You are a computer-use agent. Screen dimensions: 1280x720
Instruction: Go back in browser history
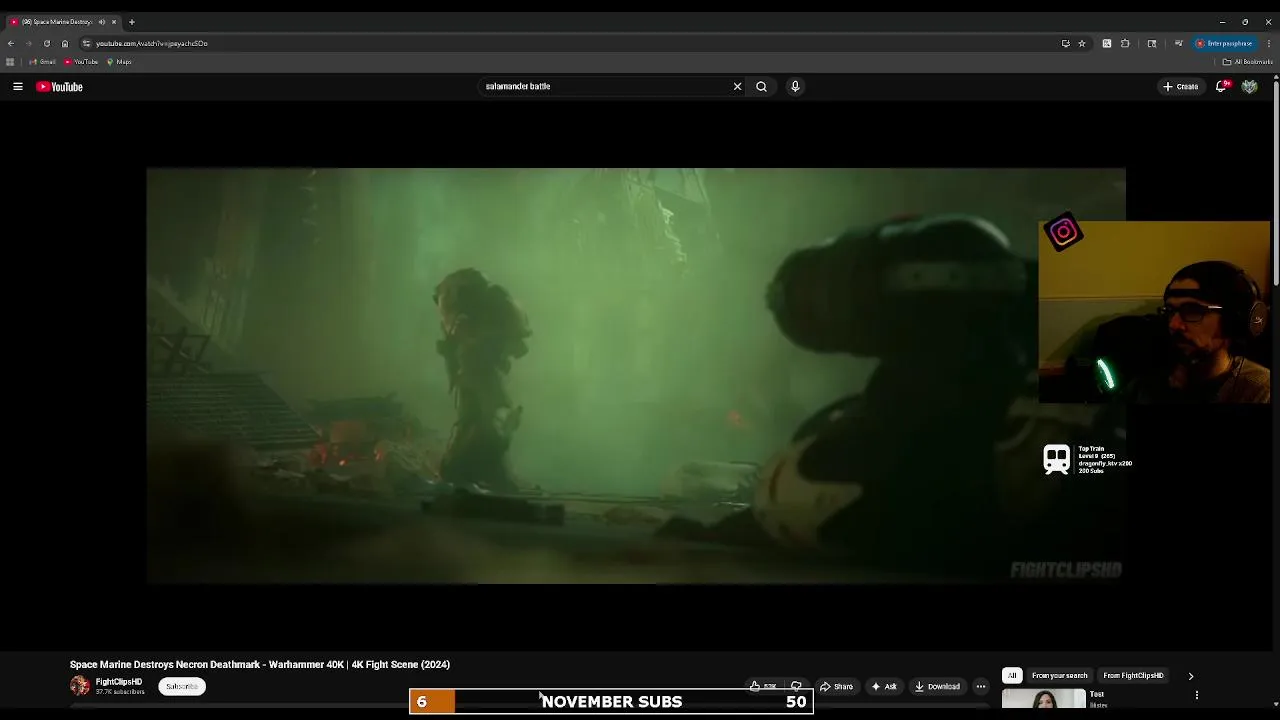tap(11, 44)
